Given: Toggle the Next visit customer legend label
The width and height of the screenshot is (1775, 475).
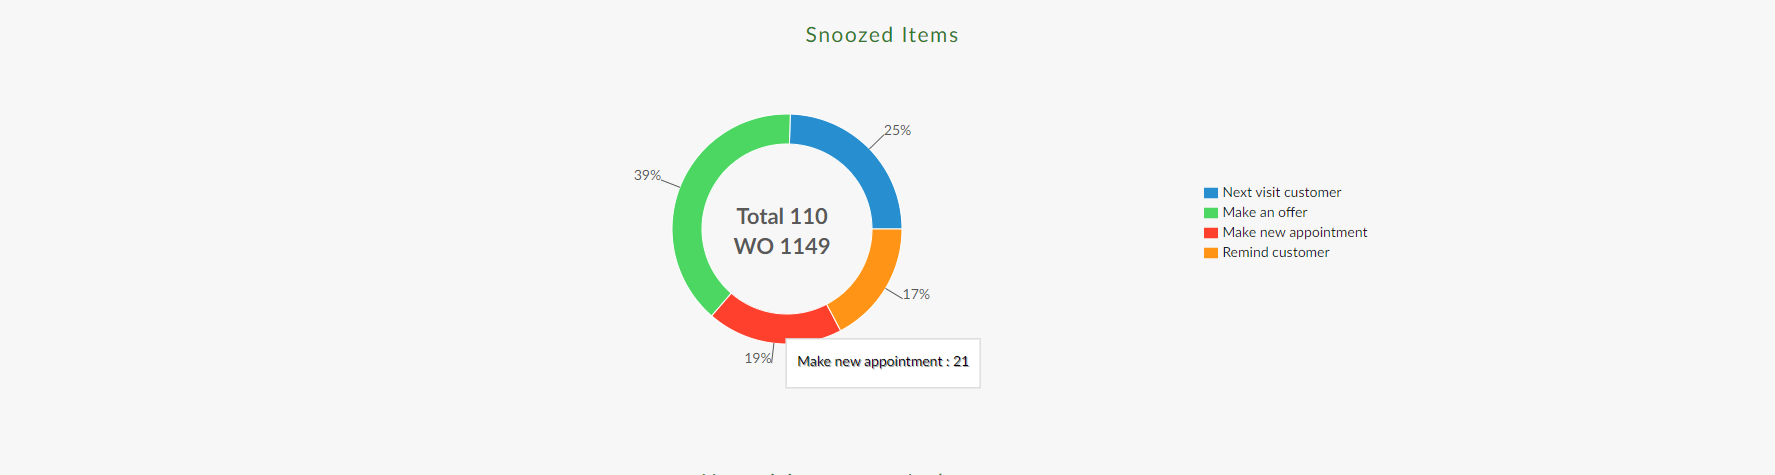Looking at the screenshot, I should (1281, 192).
